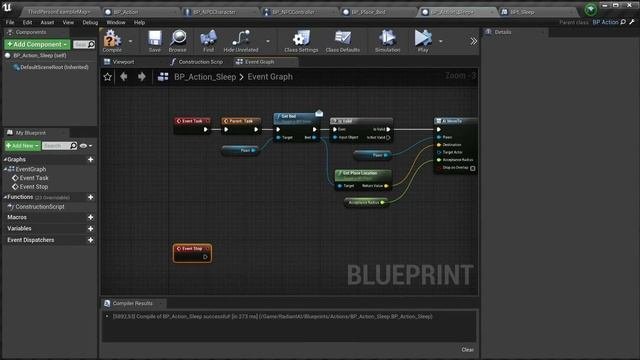Toggle Stop on Overlap checkbox
Screen dimensions: 640x360
click(472, 168)
